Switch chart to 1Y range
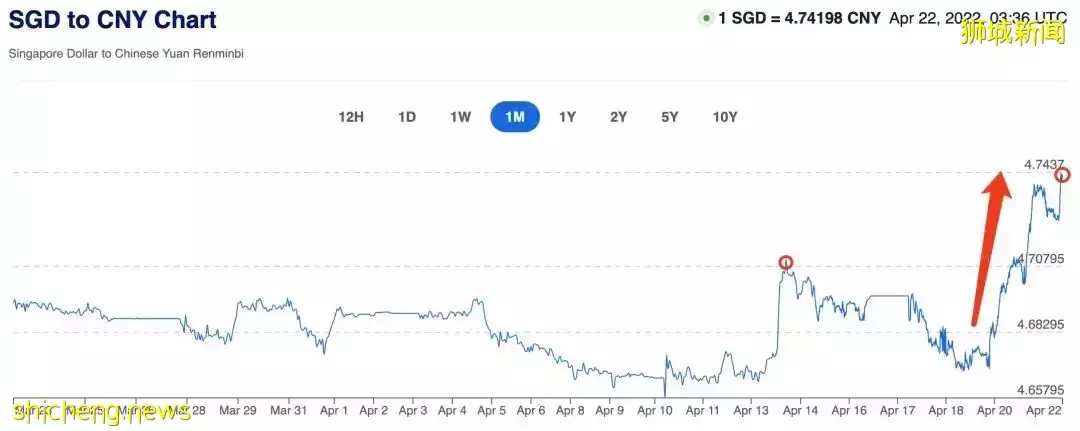This screenshot has height=431, width=1080. (567, 117)
